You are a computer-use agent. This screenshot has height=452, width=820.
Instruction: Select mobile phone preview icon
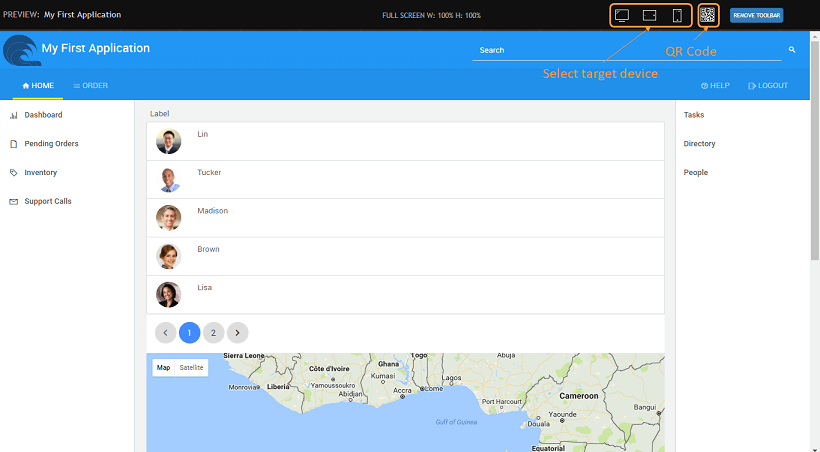(x=677, y=15)
